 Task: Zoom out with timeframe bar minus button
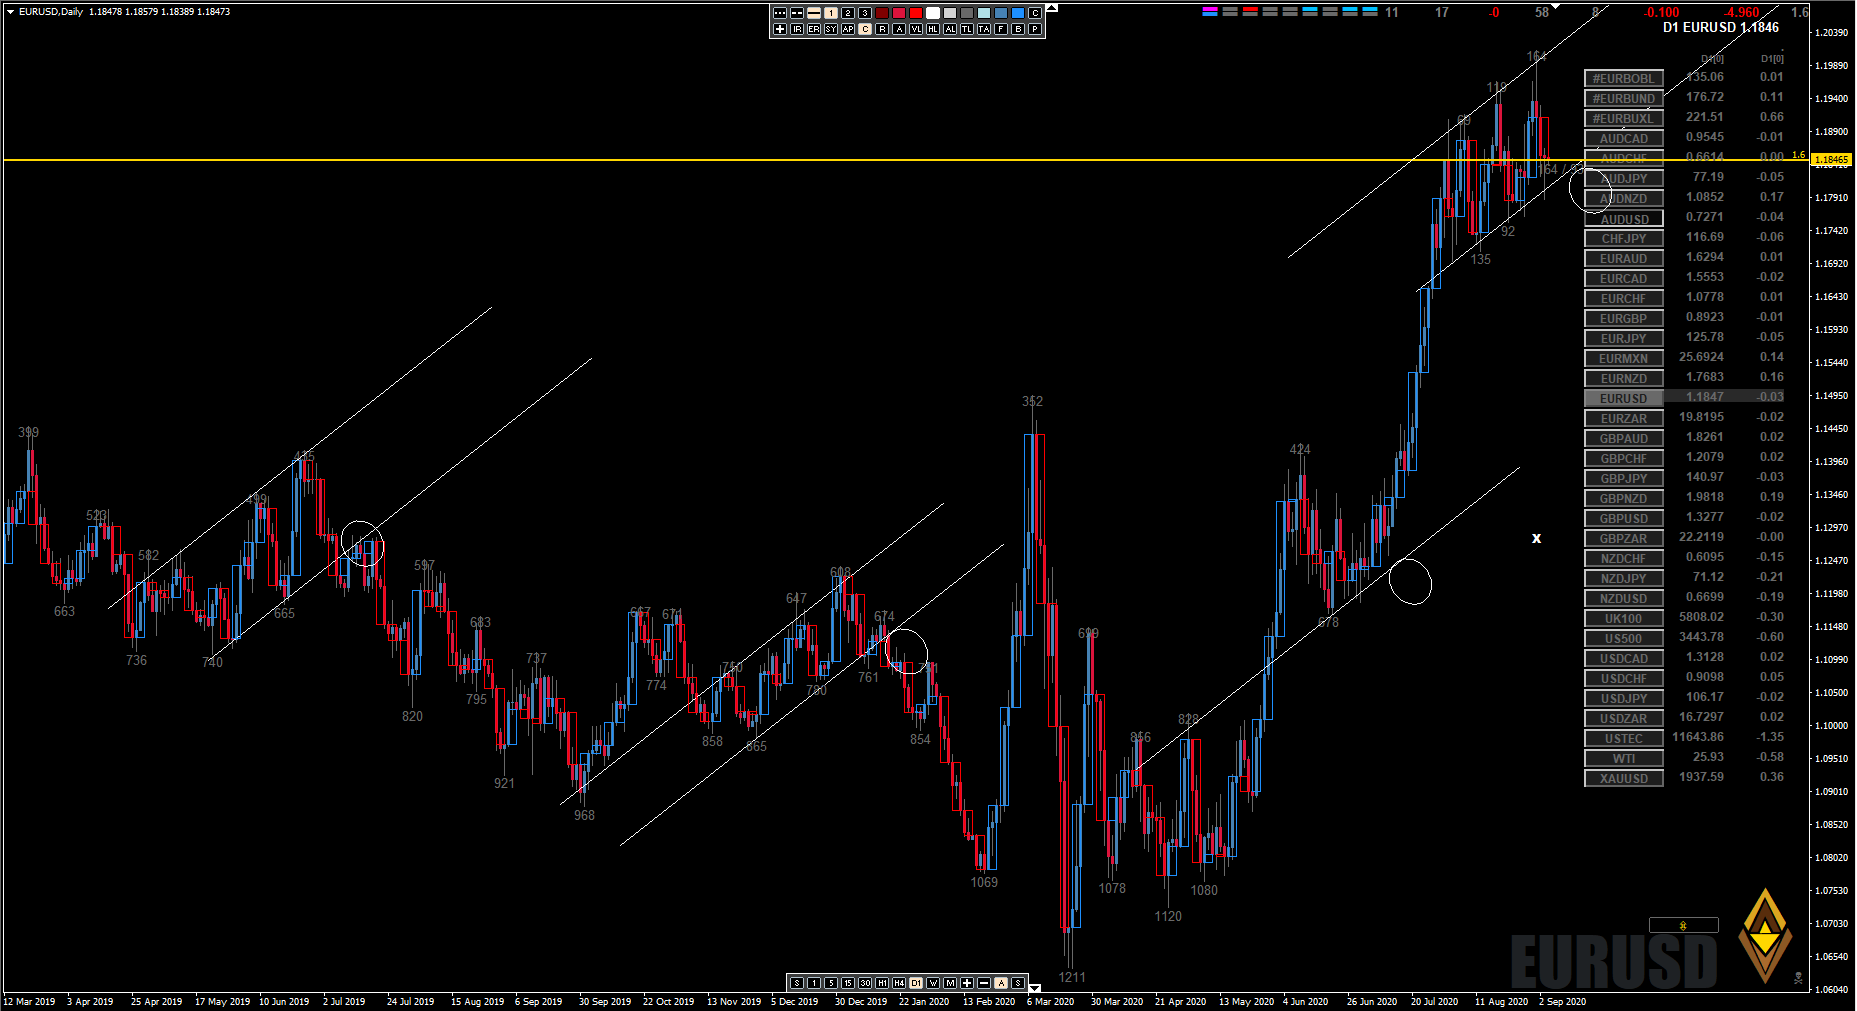[984, 983]
